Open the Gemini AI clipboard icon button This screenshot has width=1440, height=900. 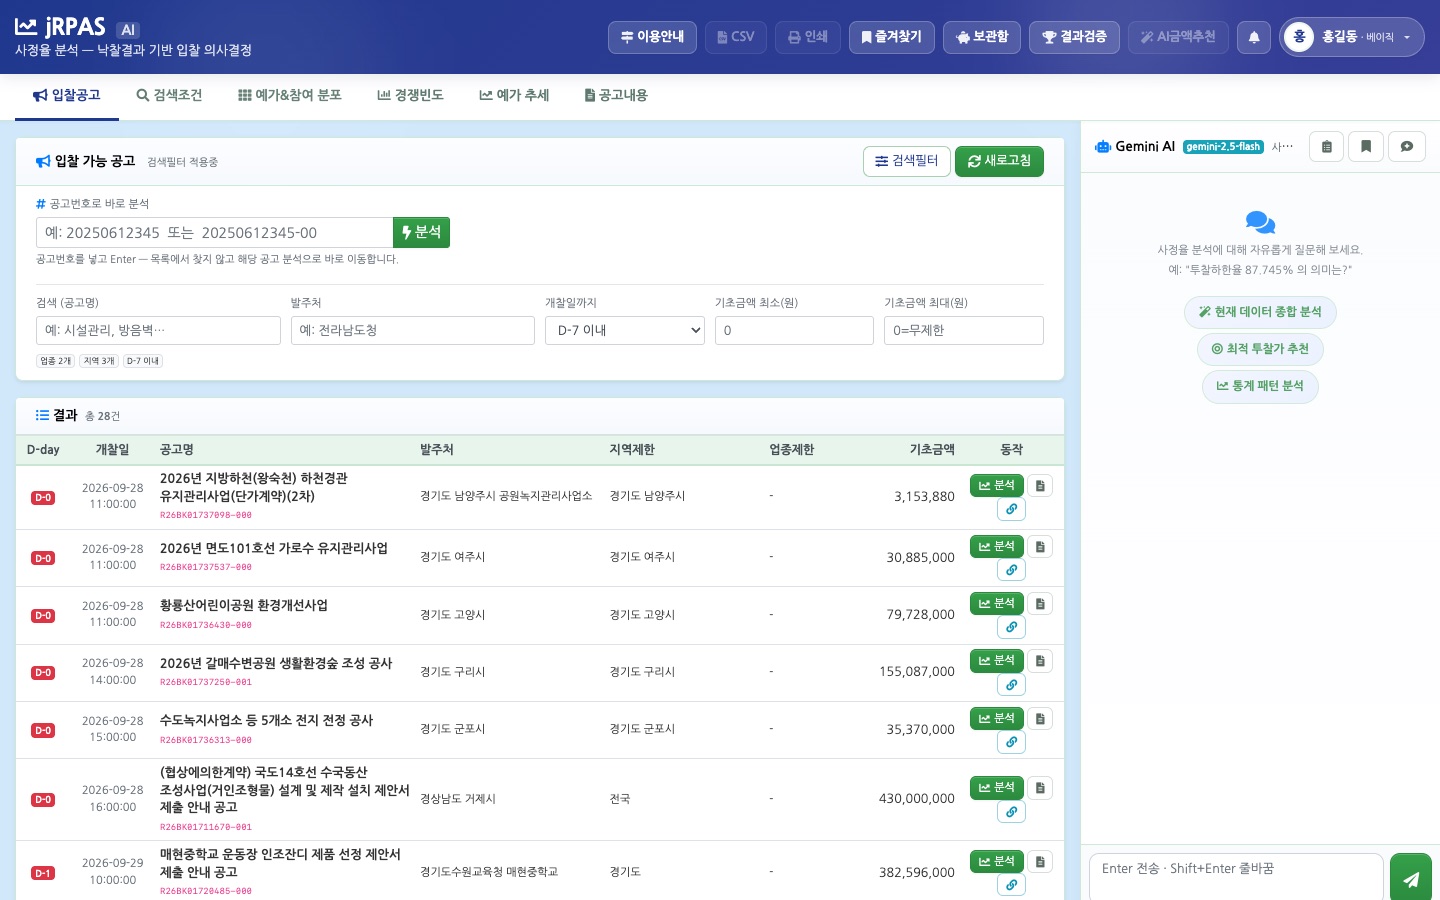pyautogui.click(x=1326, y=147)
